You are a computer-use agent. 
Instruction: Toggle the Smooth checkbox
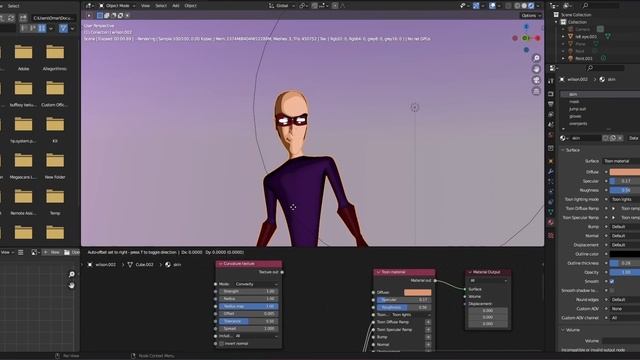coord(612,282)
